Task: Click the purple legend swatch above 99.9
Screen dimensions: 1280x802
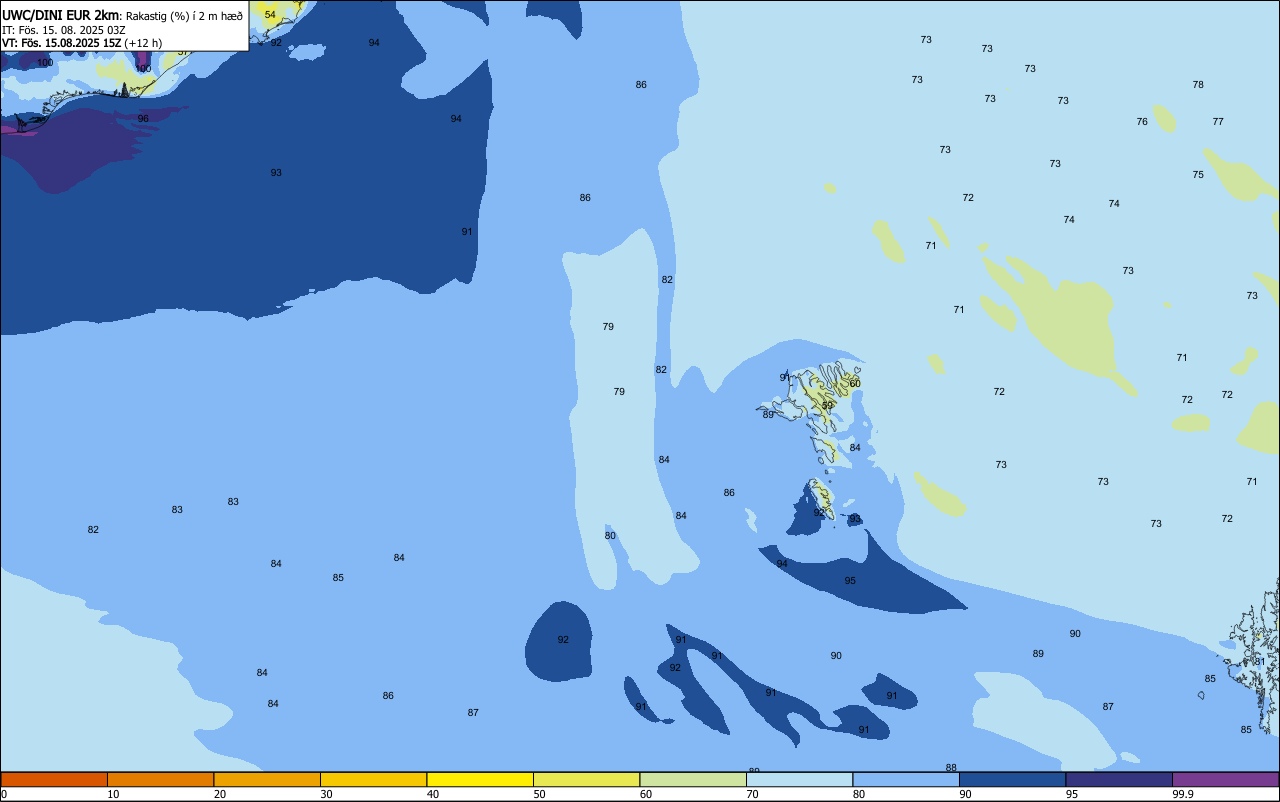Action: tap(1225, 779)
